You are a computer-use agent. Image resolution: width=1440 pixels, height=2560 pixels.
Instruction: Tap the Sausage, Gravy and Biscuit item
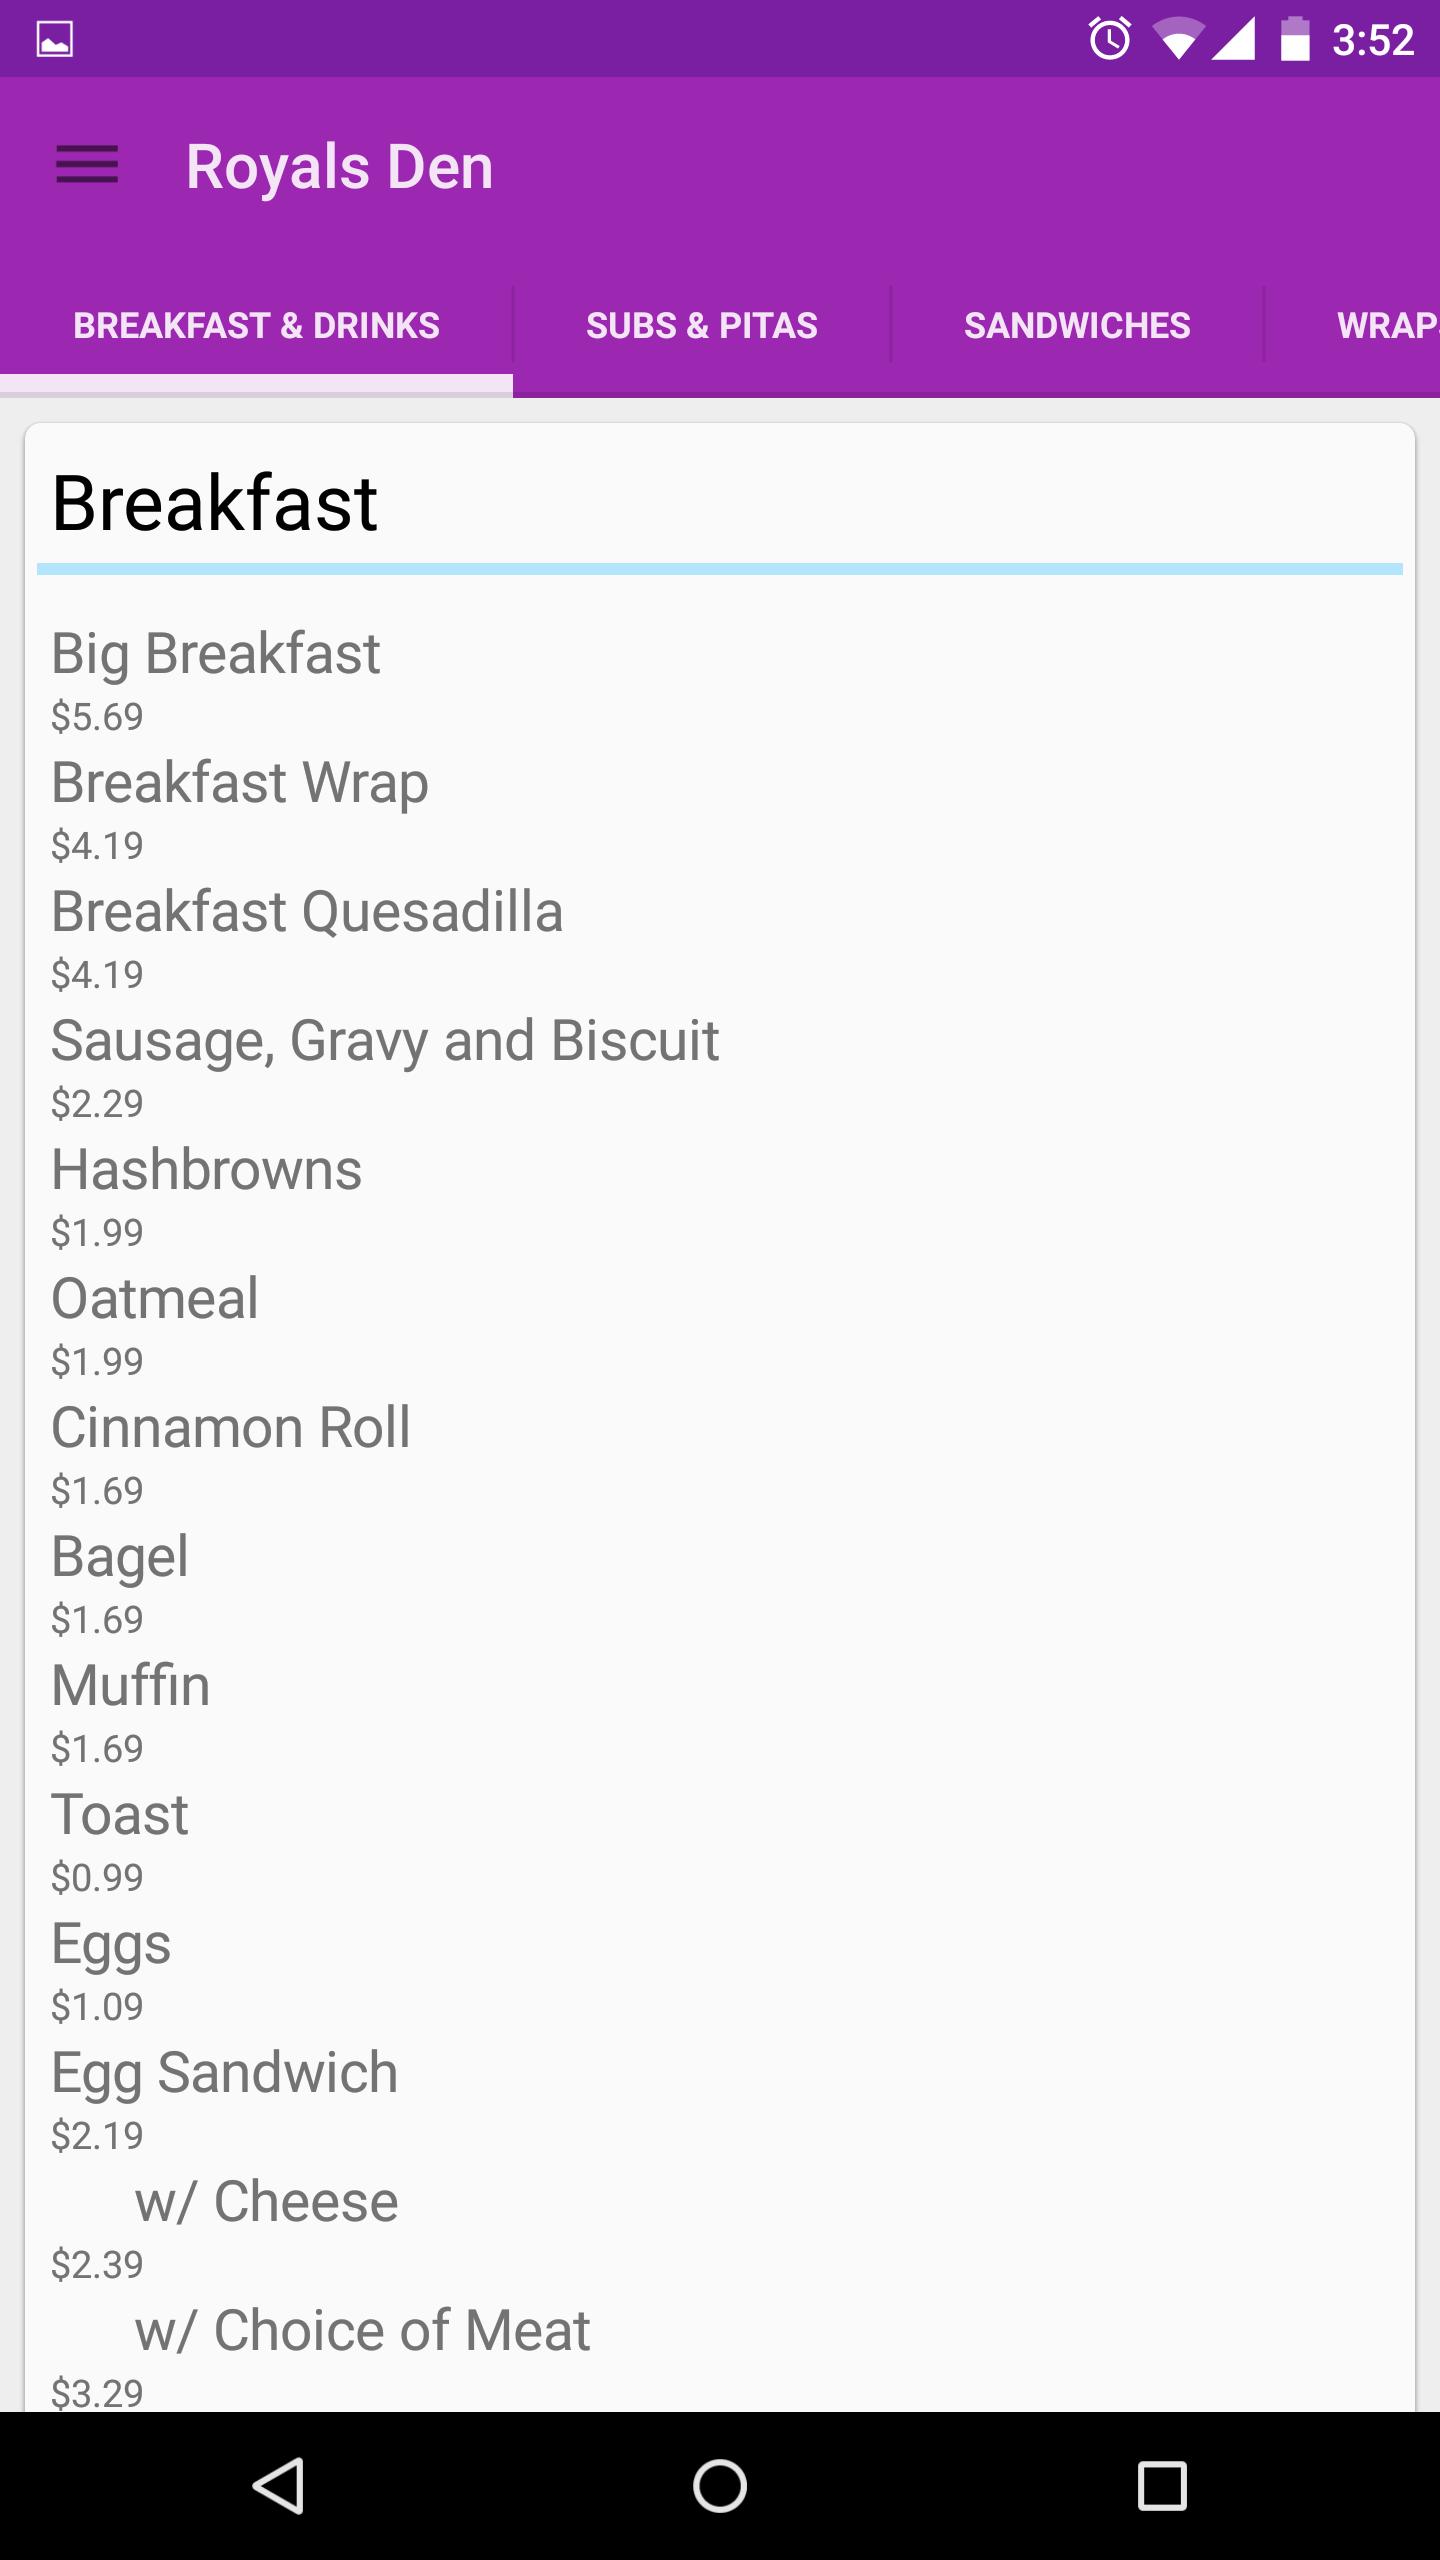click(x=385, y=1042)
